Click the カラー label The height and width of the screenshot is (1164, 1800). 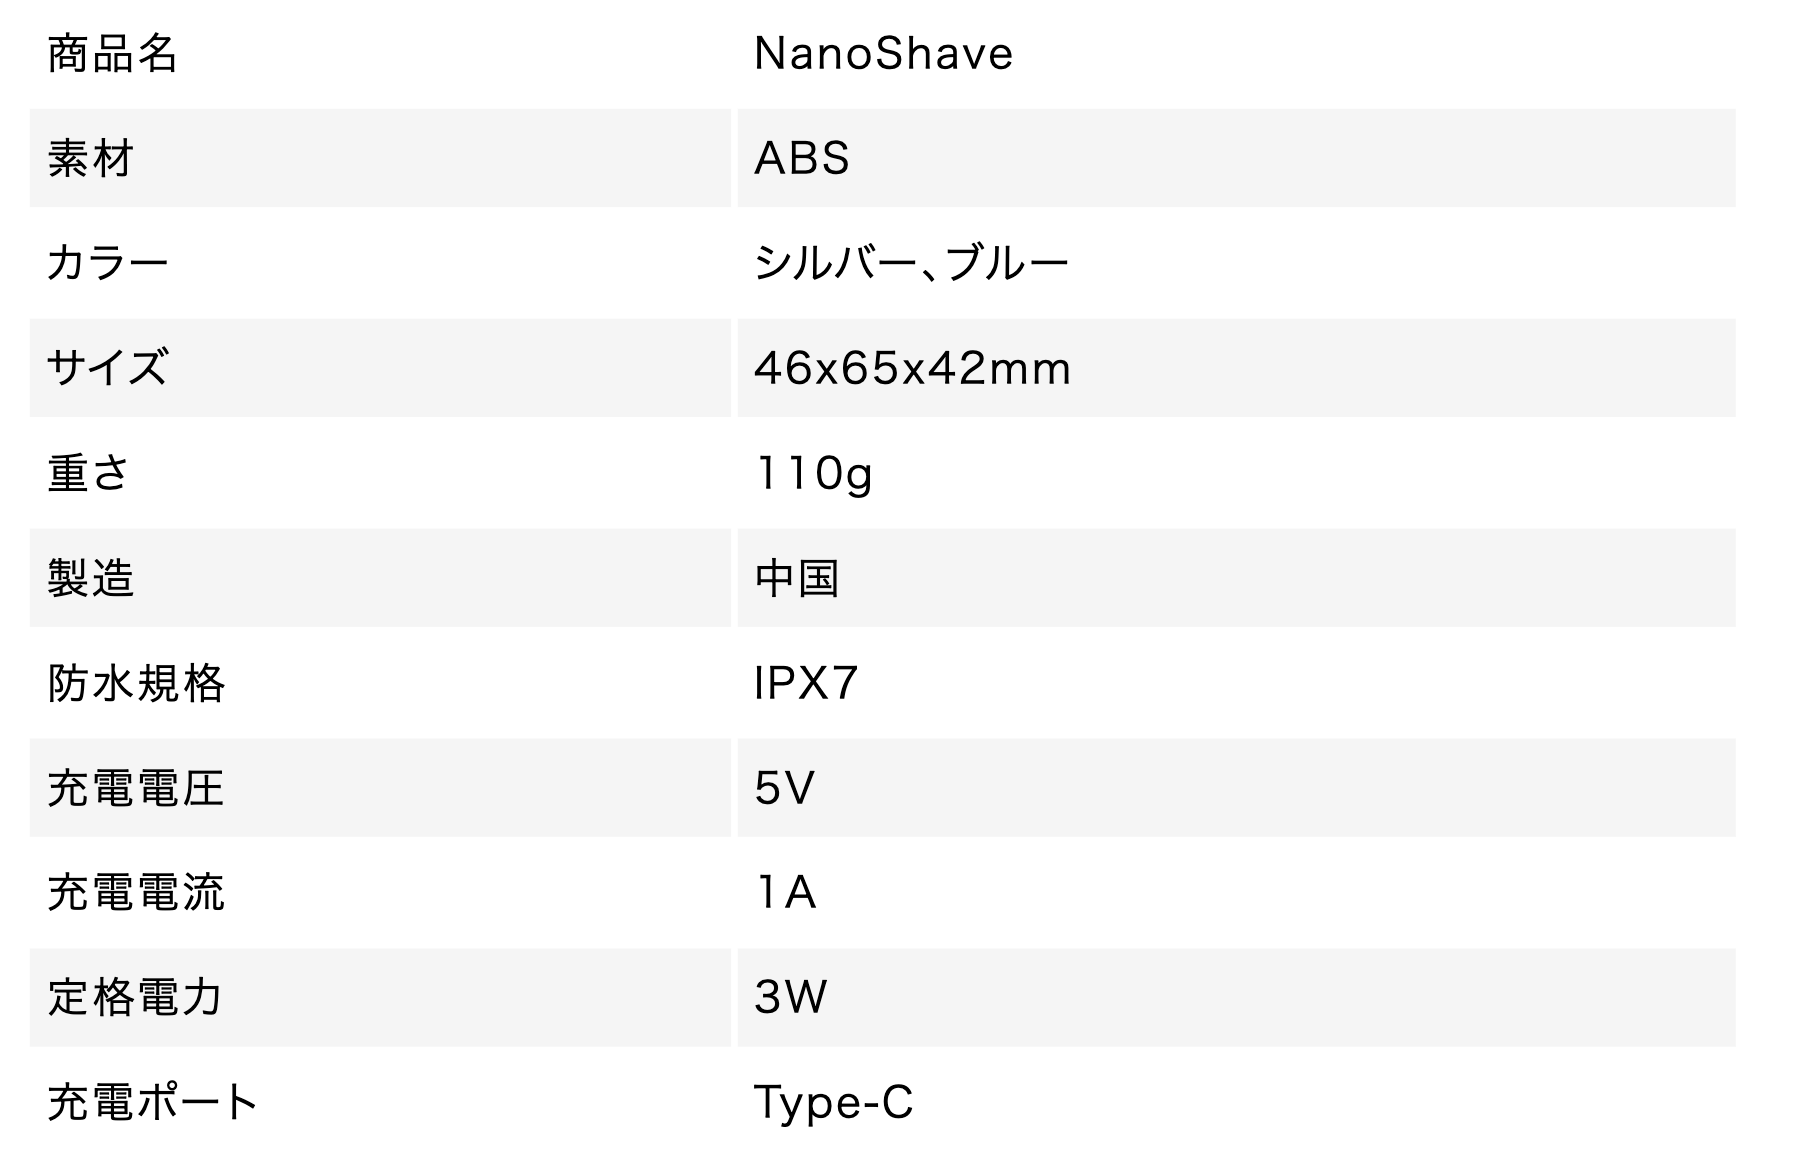[x=108, y=263]
